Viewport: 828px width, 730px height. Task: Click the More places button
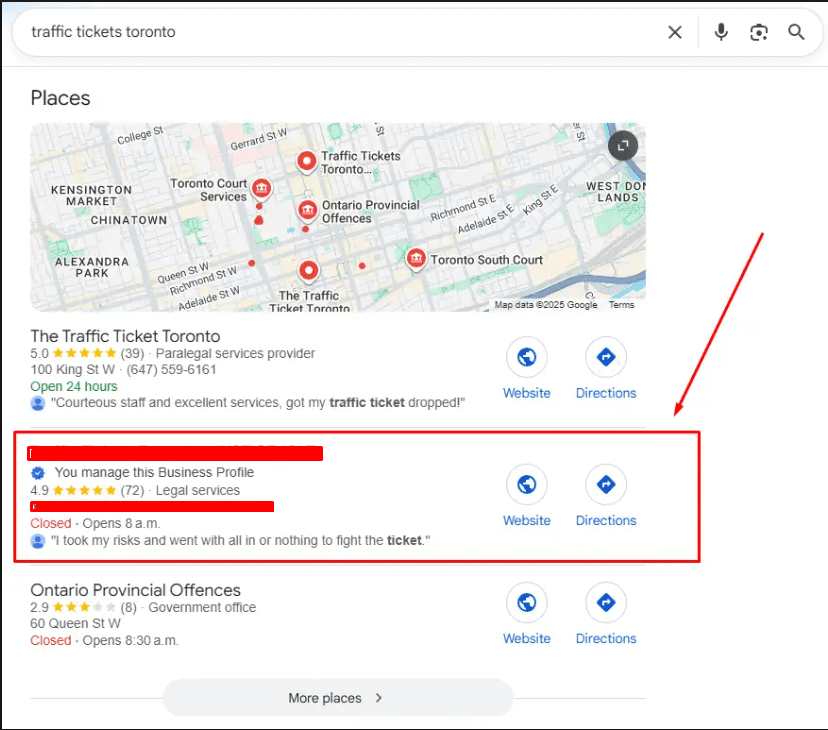(338, 698)
